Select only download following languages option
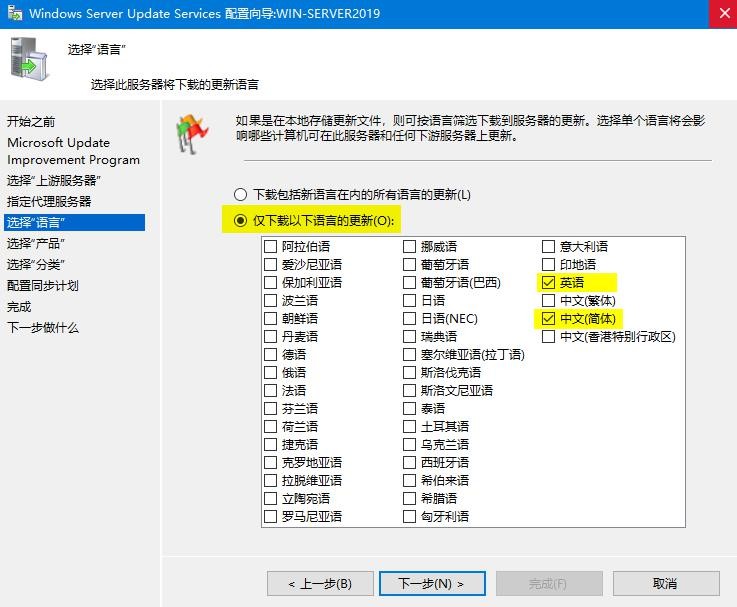Viewport: 737px width, 607px height. pyautogui.click(x=240, y=220)
